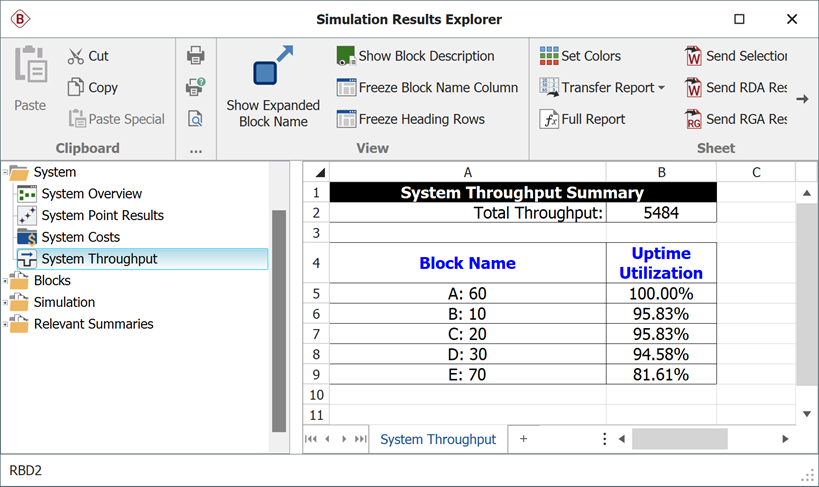This screenshot has width=819, height=487.
Task: Open the Transfer Report dropdown
Action: [602, 87]
